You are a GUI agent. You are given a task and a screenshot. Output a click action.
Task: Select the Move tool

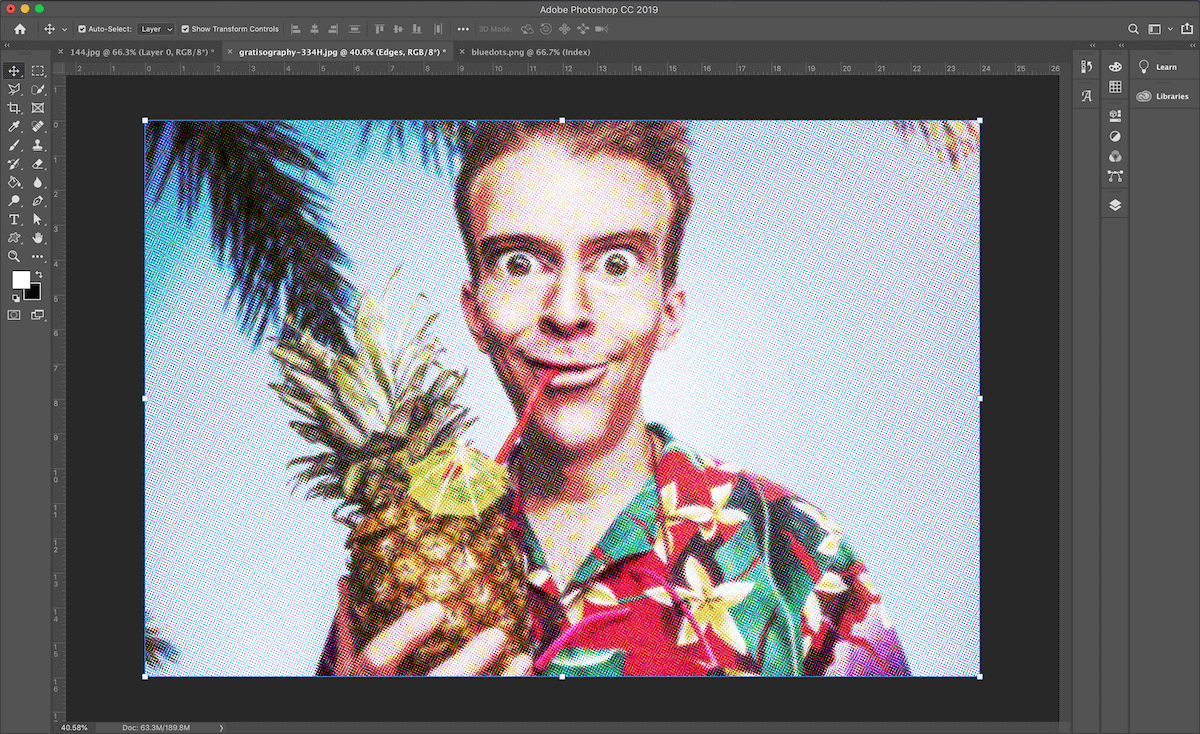(14, 70)
